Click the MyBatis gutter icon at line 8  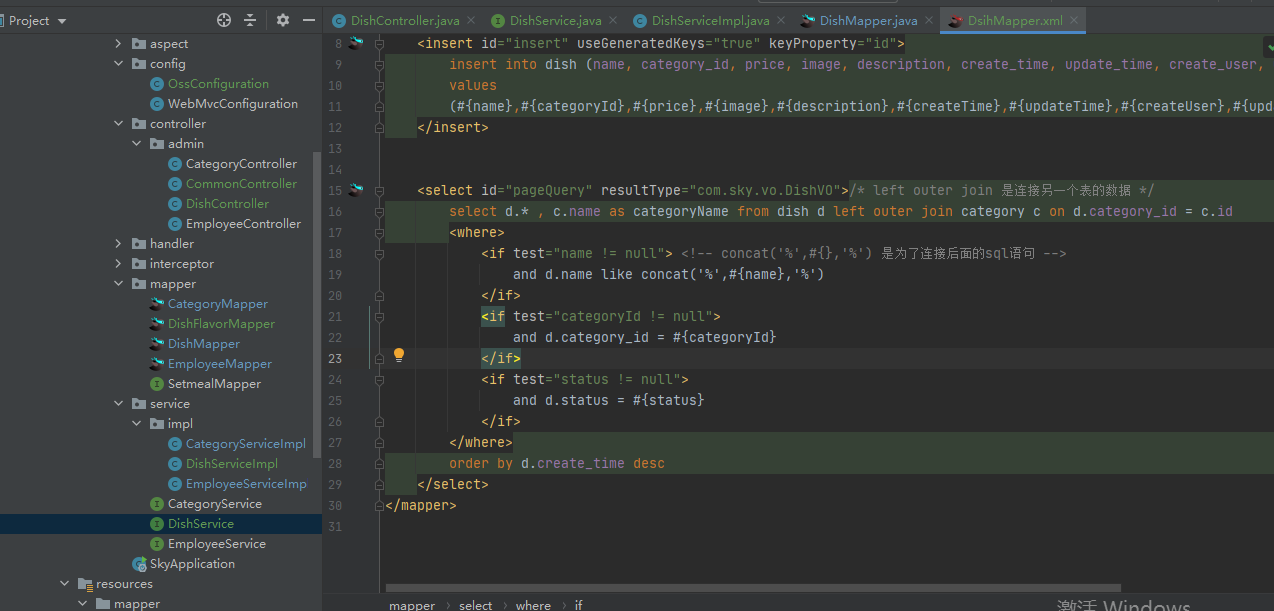[355, 43]
